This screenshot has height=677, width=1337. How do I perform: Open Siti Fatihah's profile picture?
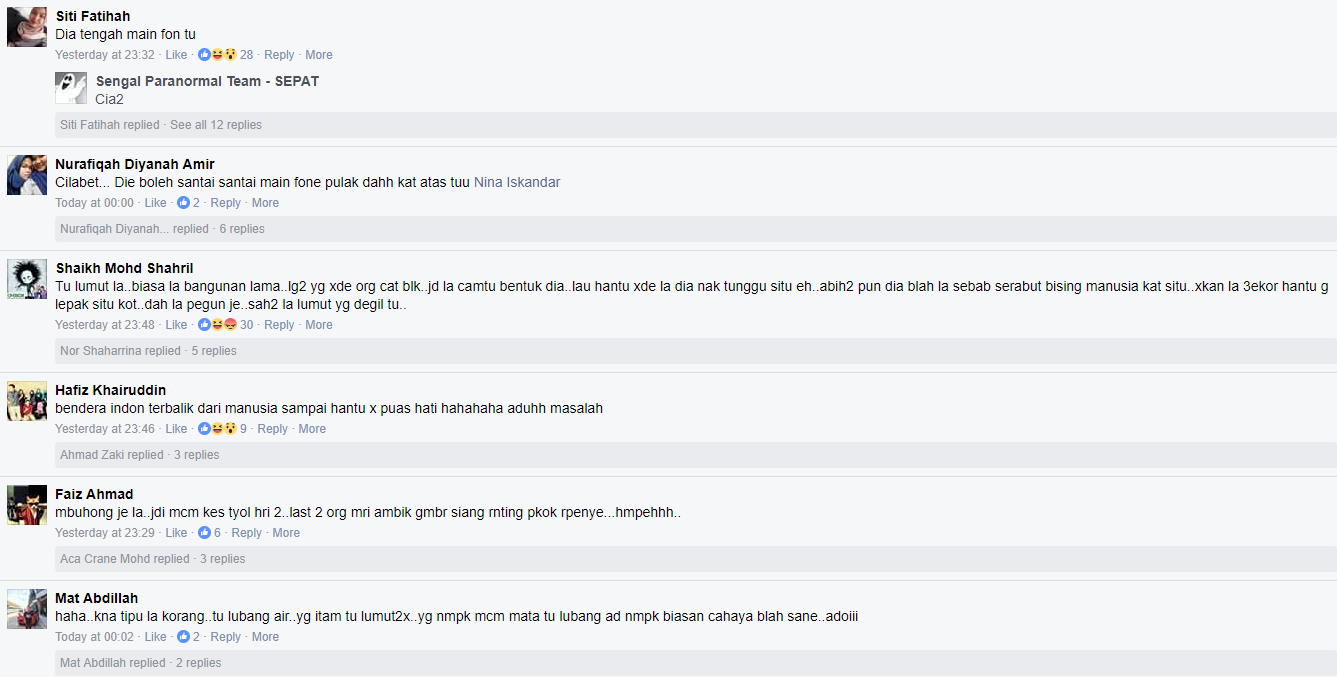tap(27, 27)
